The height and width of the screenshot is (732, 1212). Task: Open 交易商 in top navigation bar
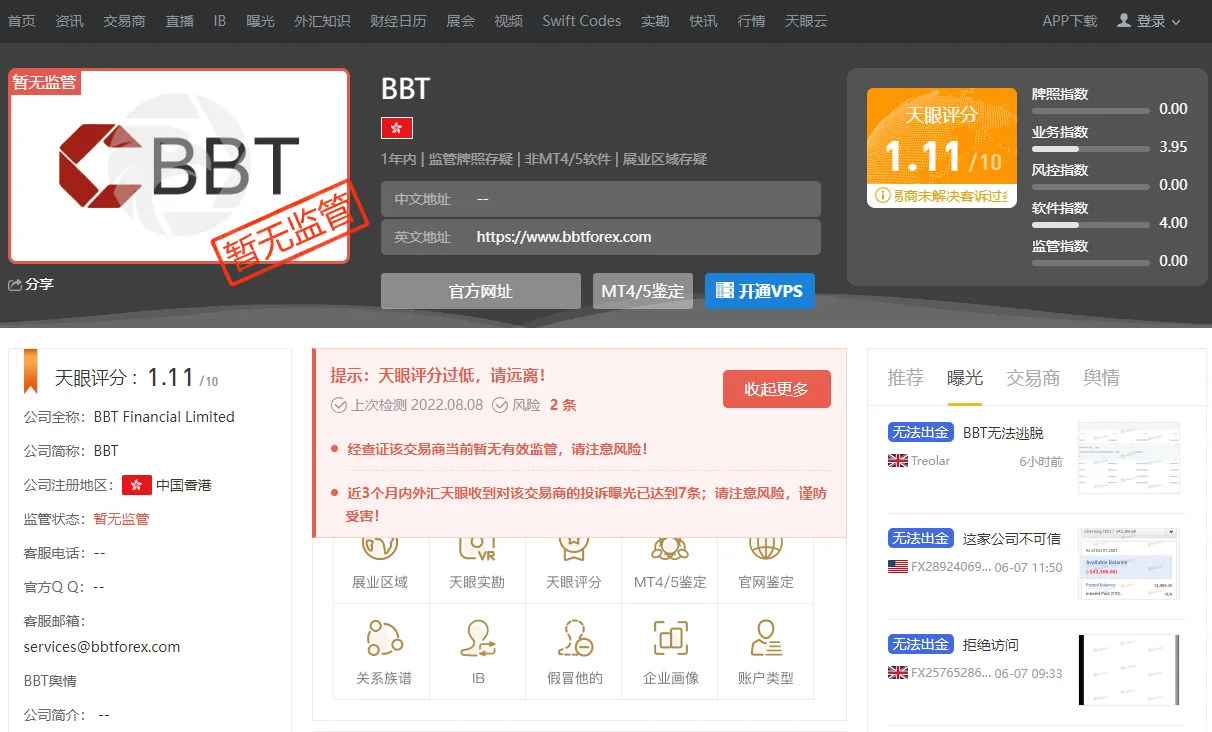click(124, 21)
